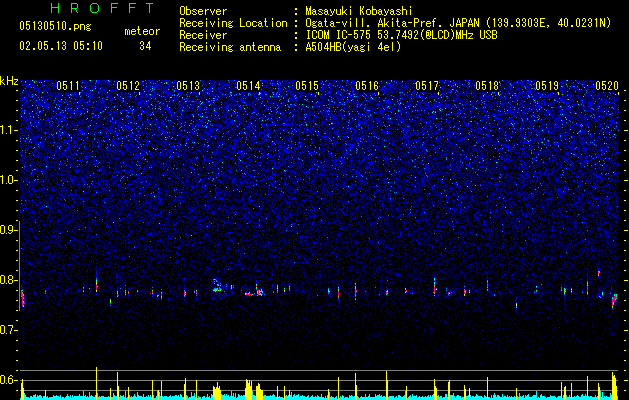The width and height of the screenshot is (629, 400).
Task: Click the 0.8 kHz axis label
Action: click(x=8, y=280)
